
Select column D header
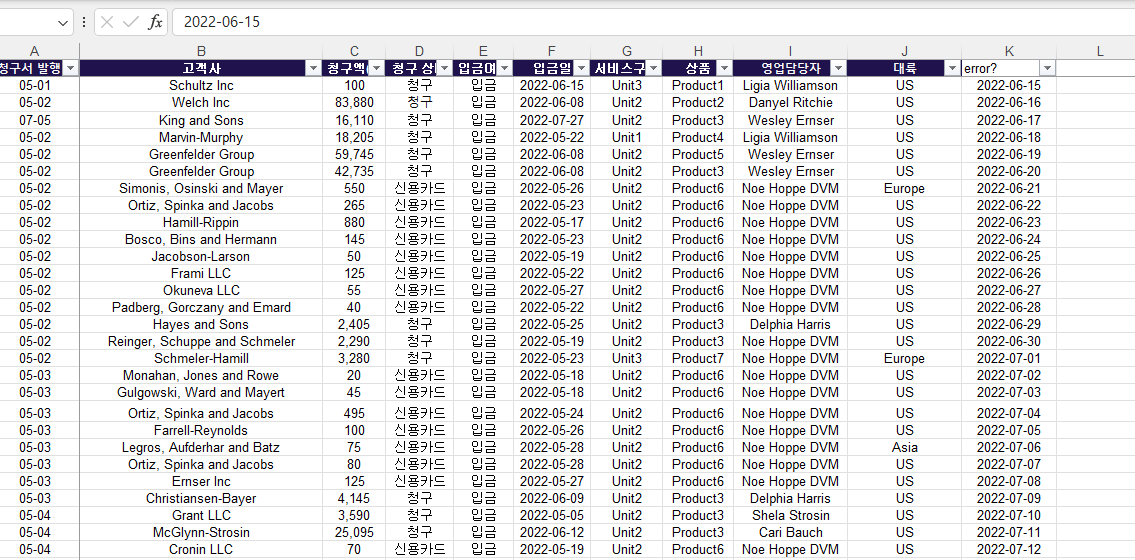419,51
